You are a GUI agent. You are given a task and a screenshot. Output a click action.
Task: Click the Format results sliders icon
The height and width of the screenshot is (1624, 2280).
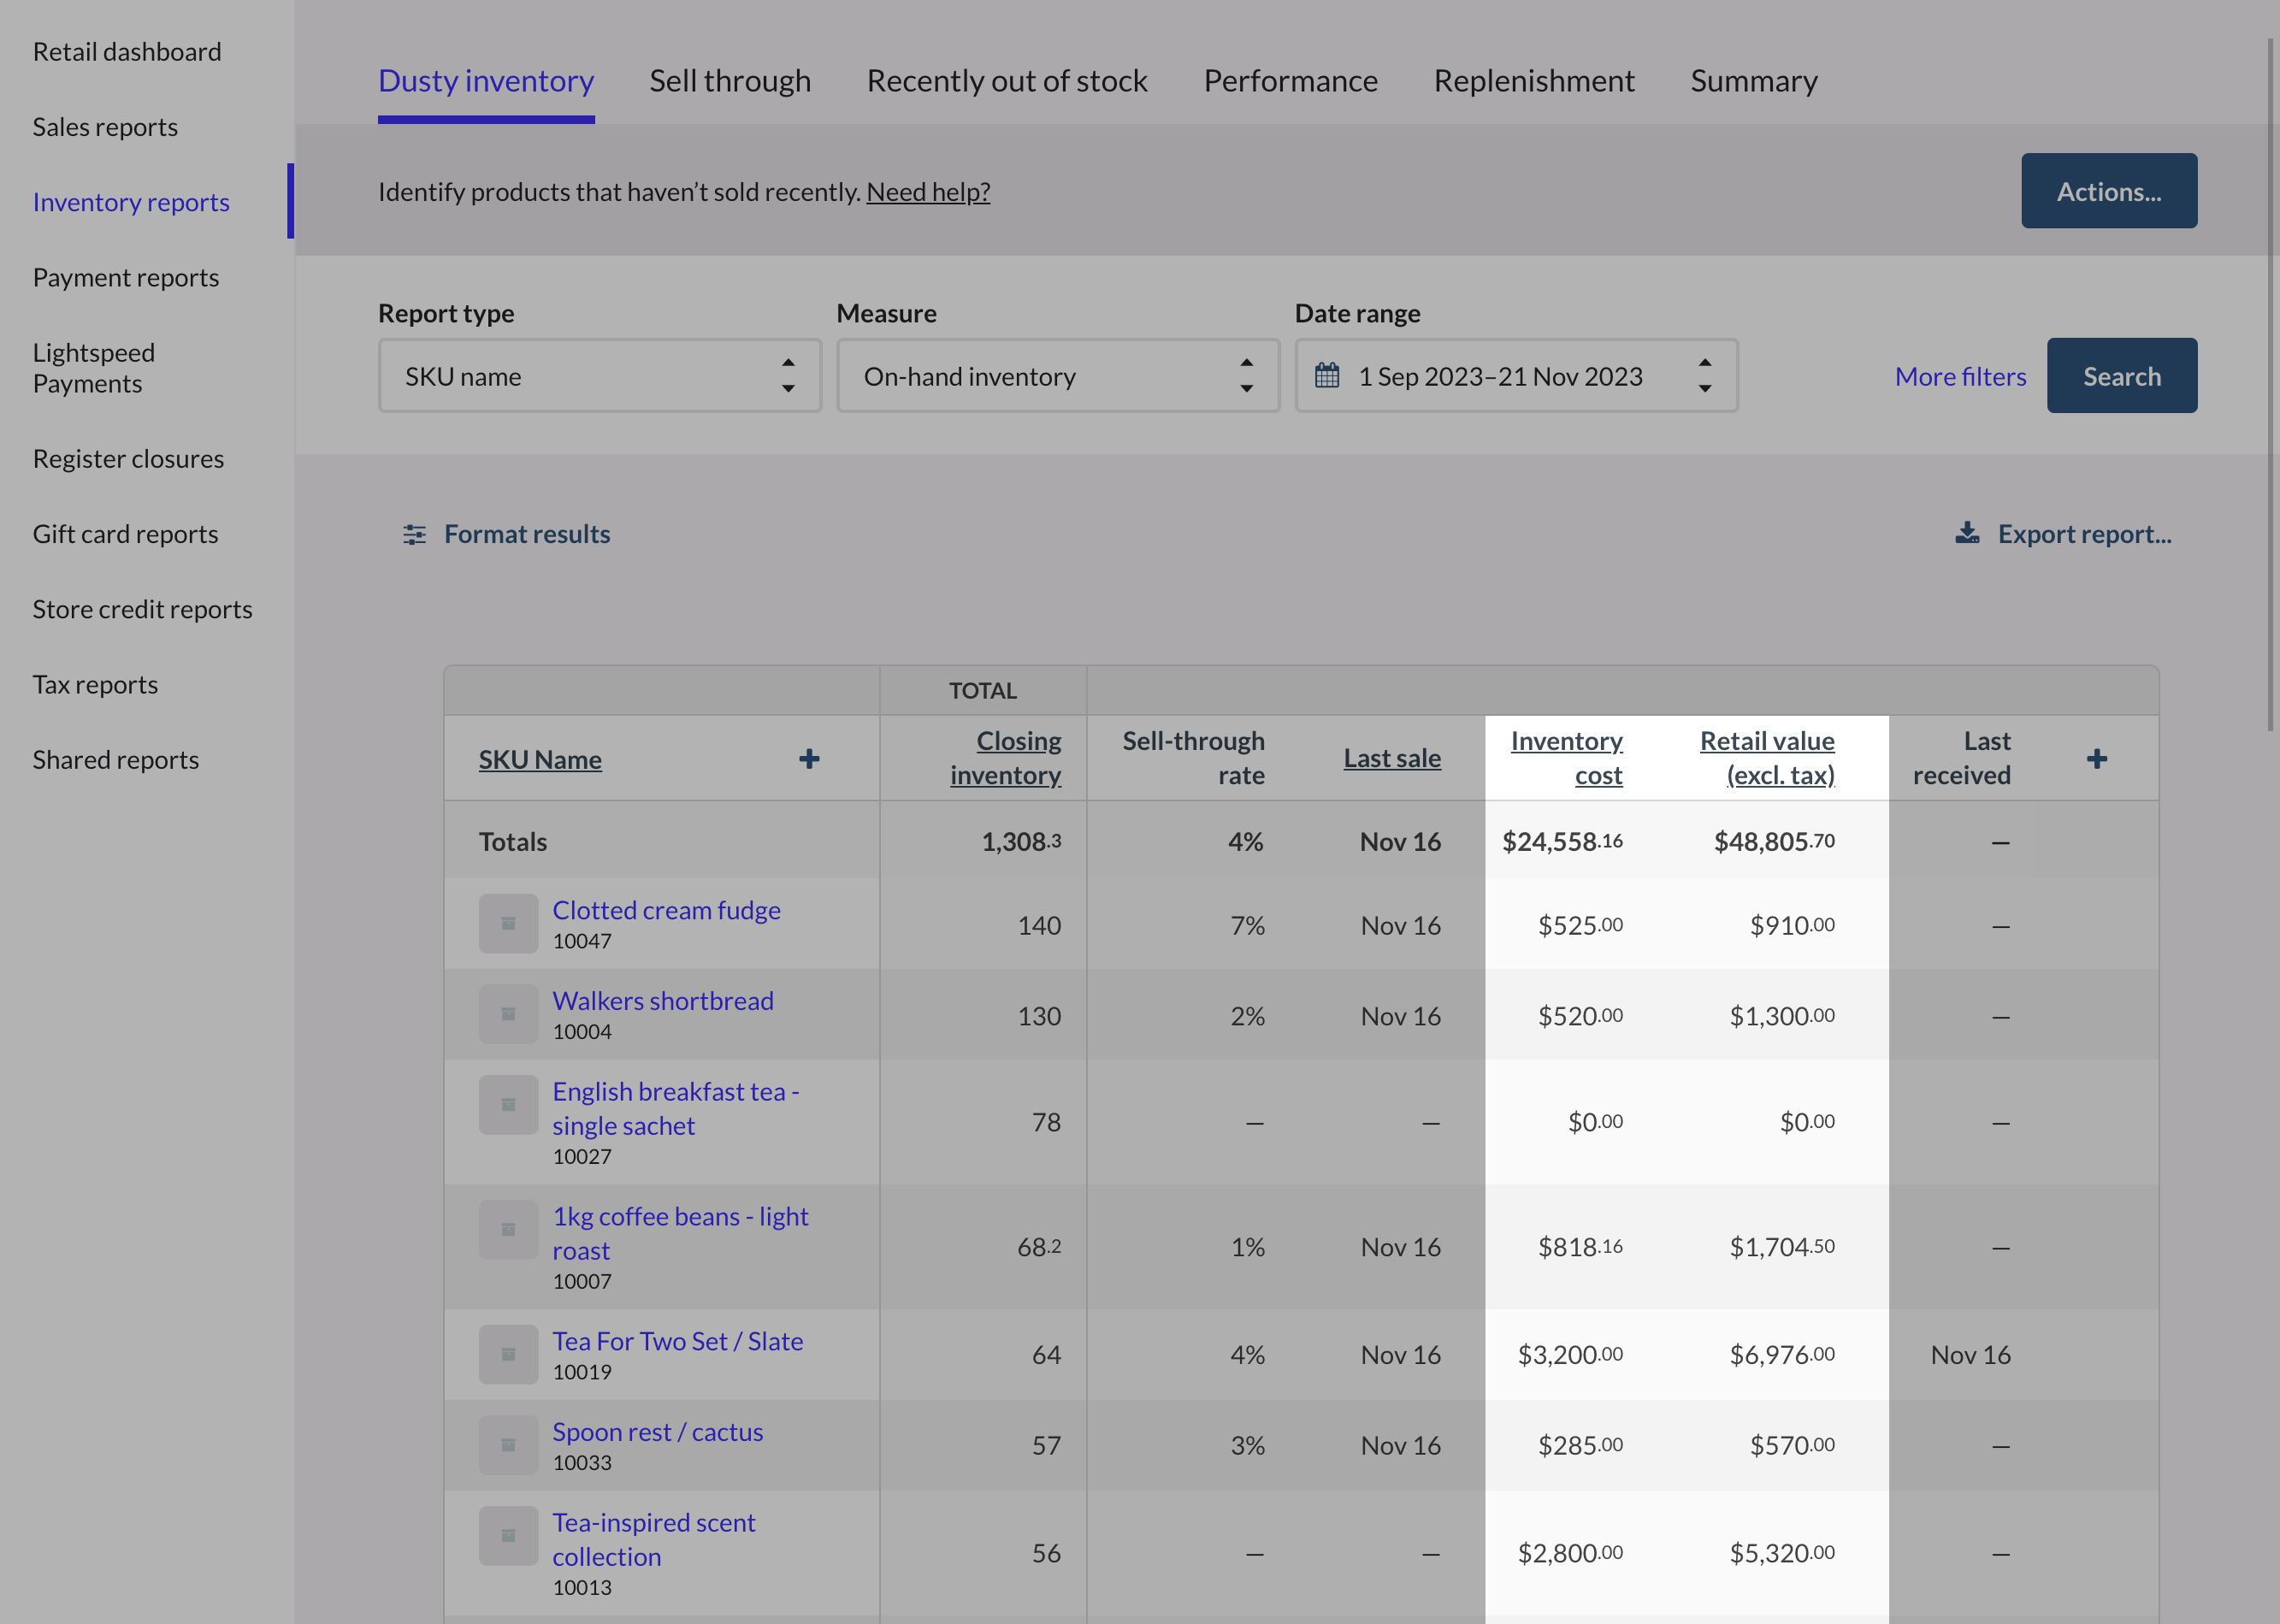(414, 534)
